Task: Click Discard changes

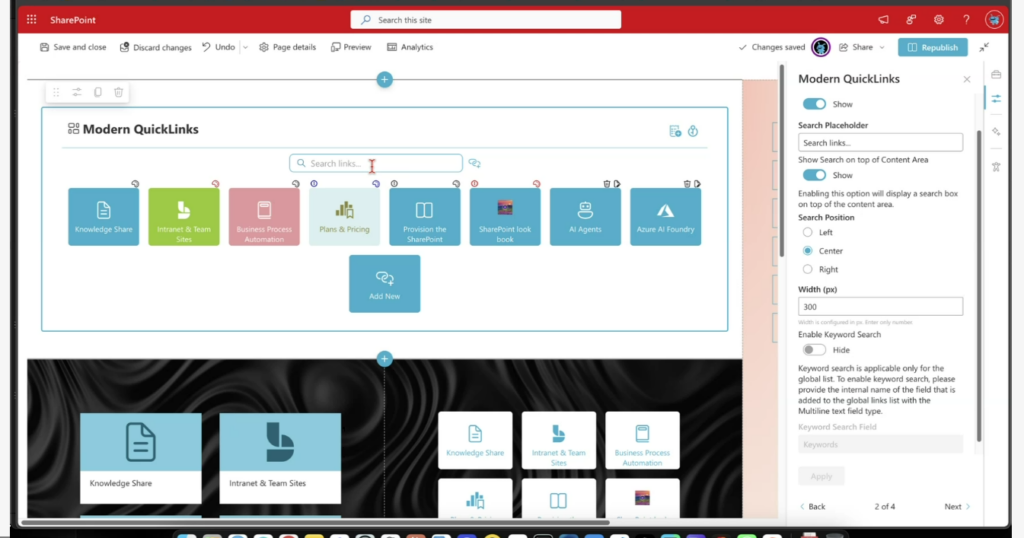Action: click(x=155, y=47)
